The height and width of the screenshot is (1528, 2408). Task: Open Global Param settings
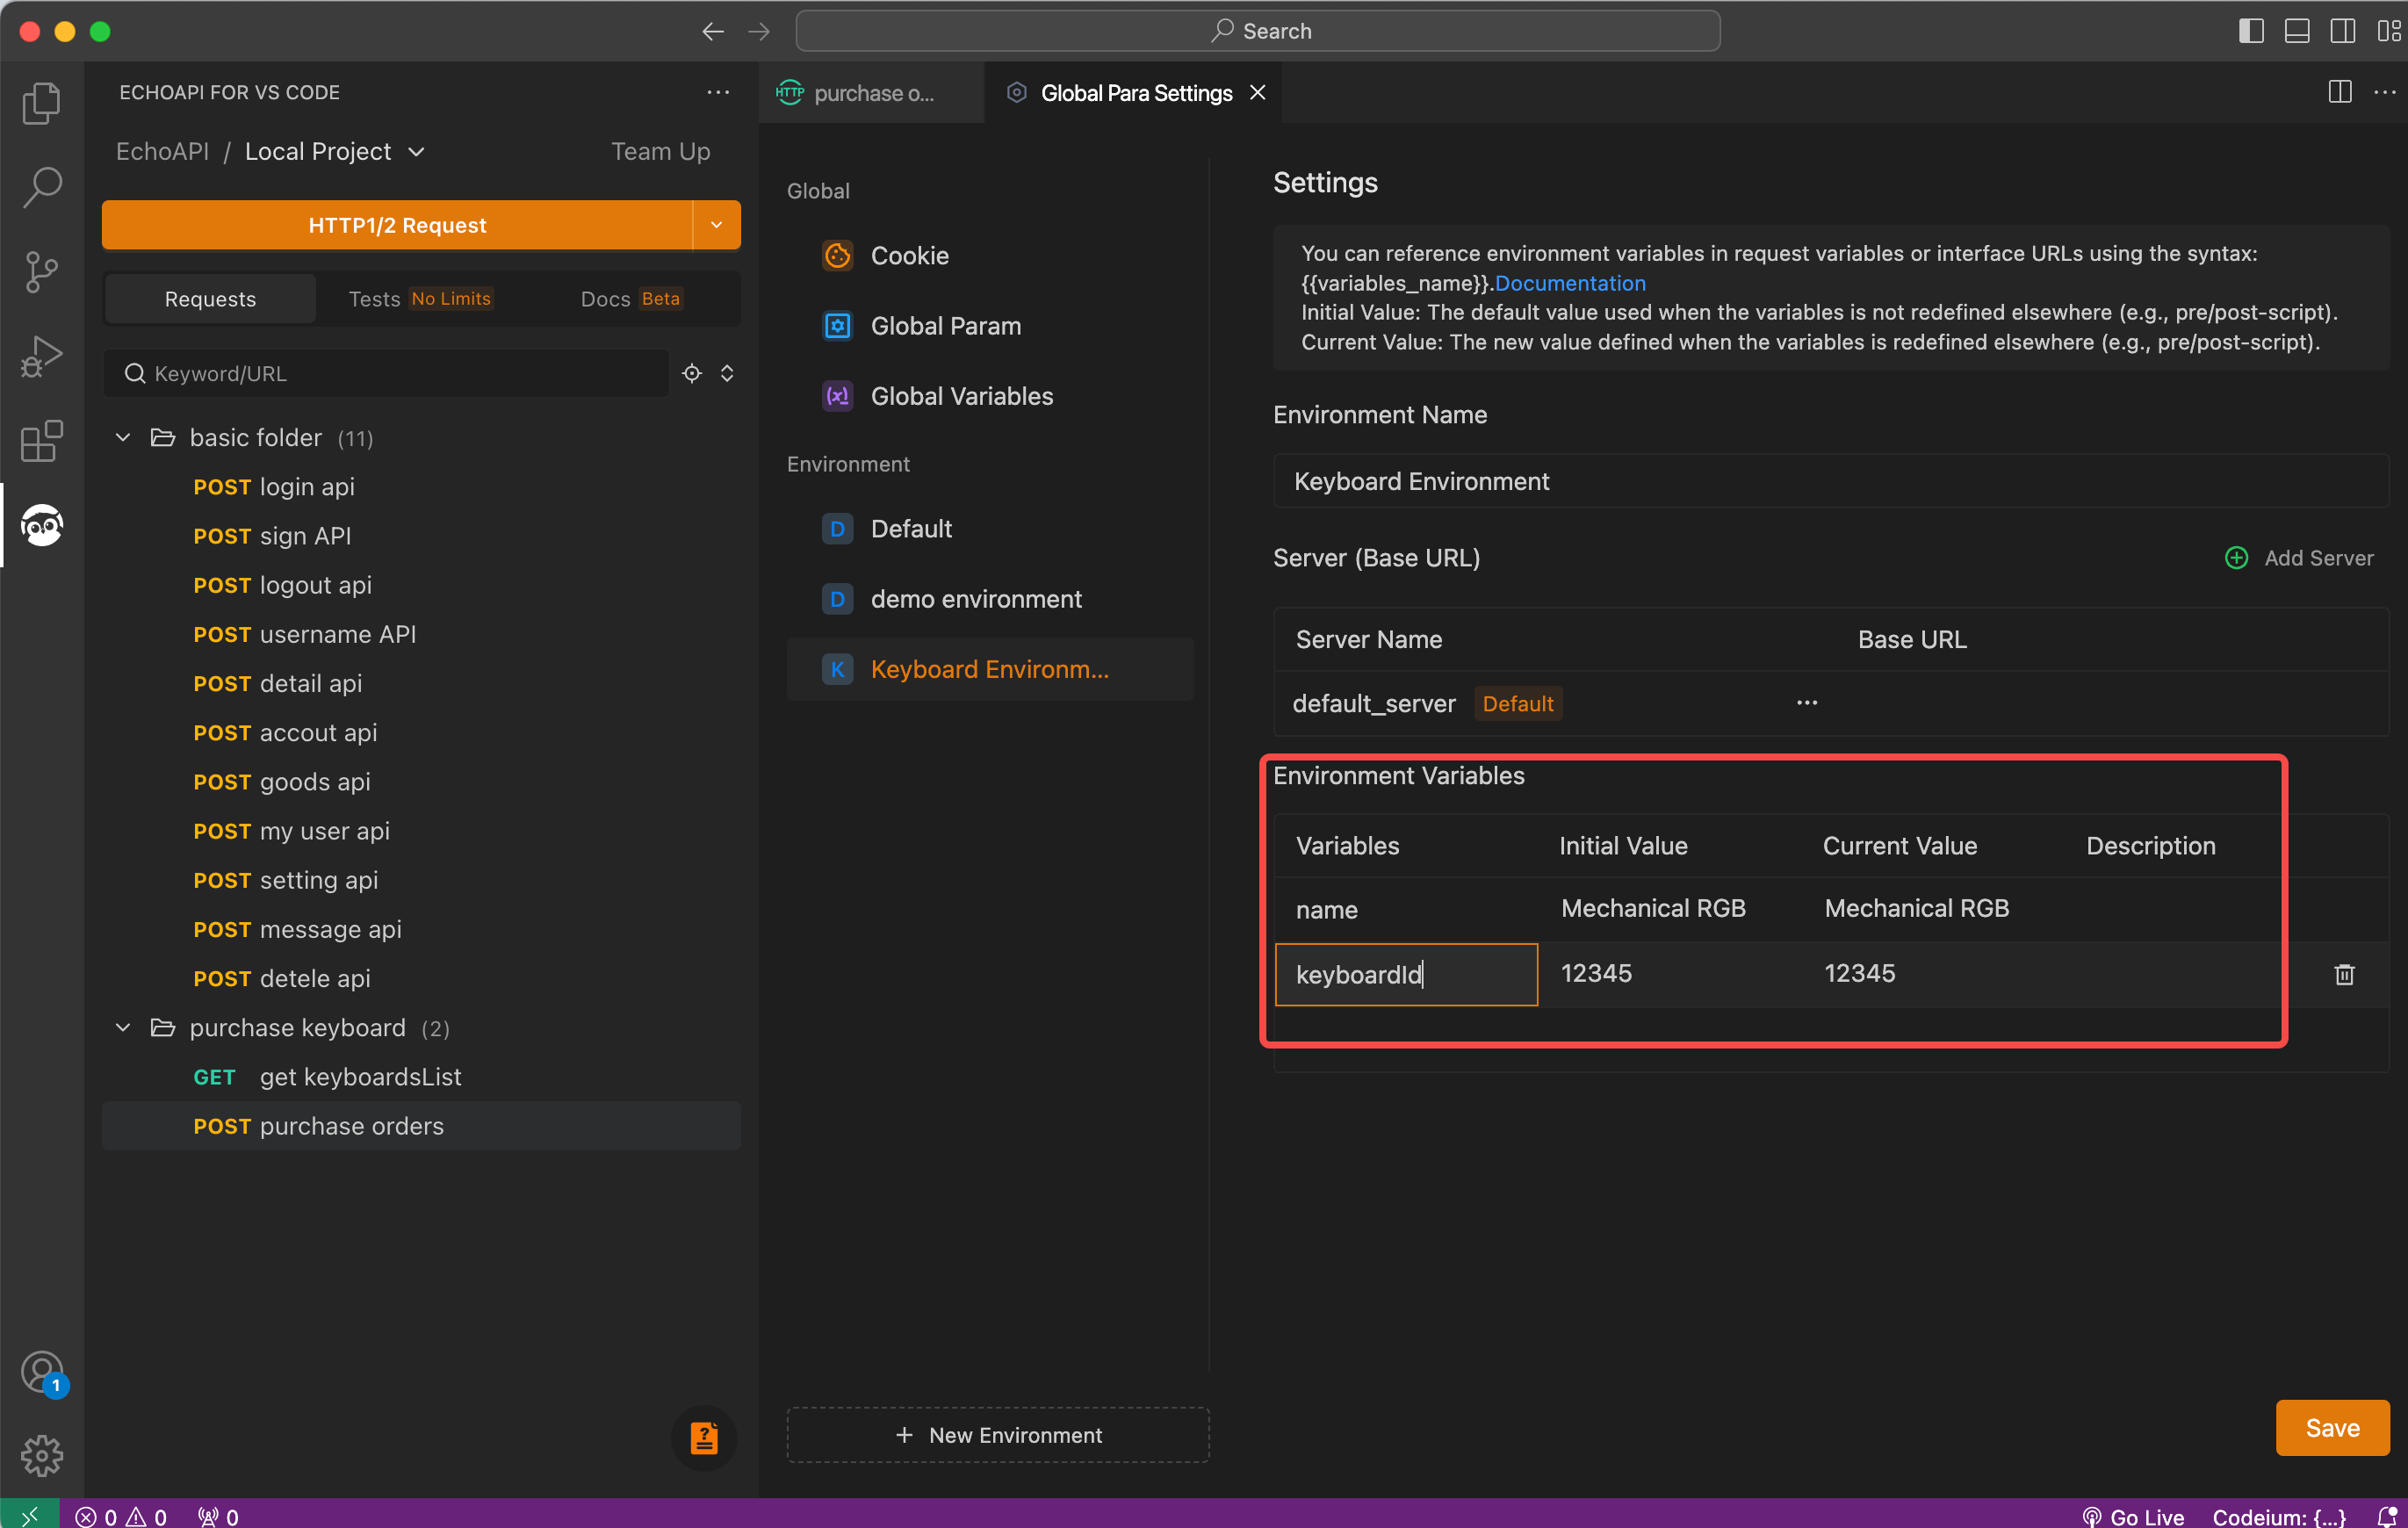pyautogui.click(x=990, y=326)
